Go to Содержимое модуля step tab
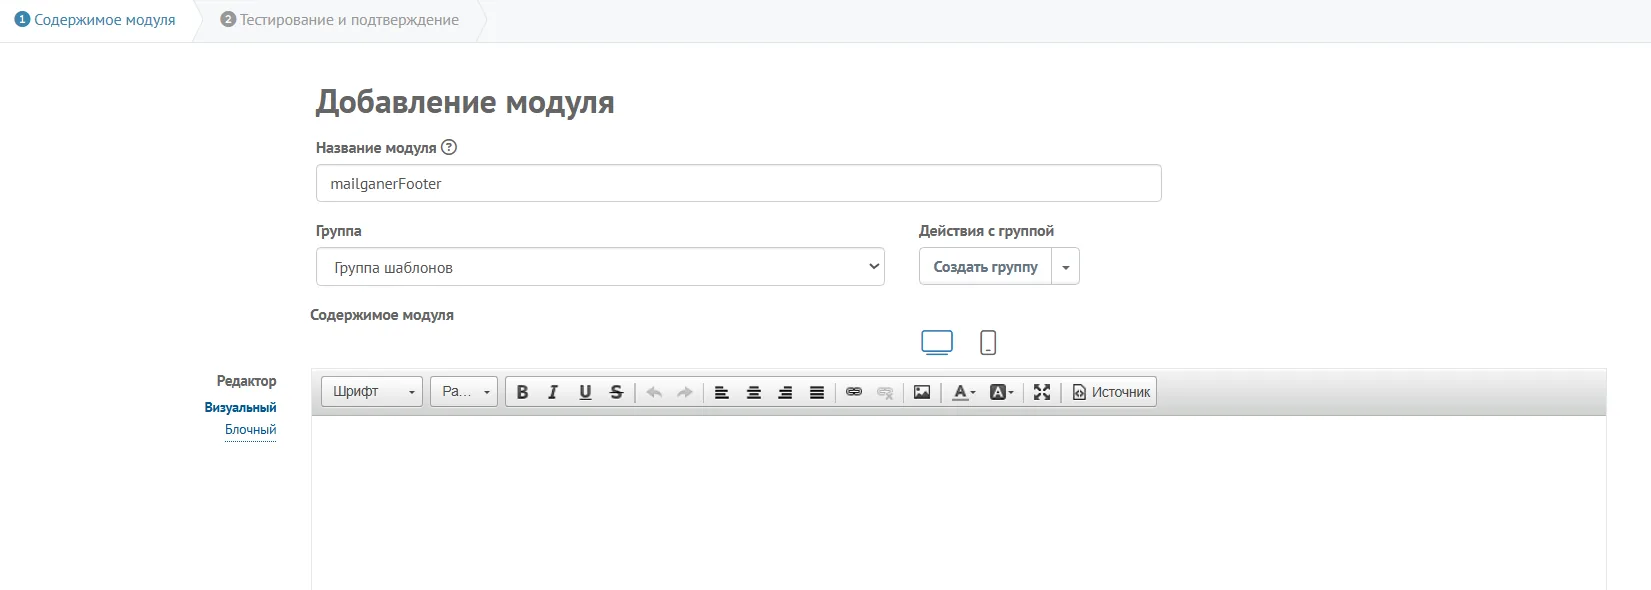Viewport: 1651px width, 590px height. click(x=95, y=20)
